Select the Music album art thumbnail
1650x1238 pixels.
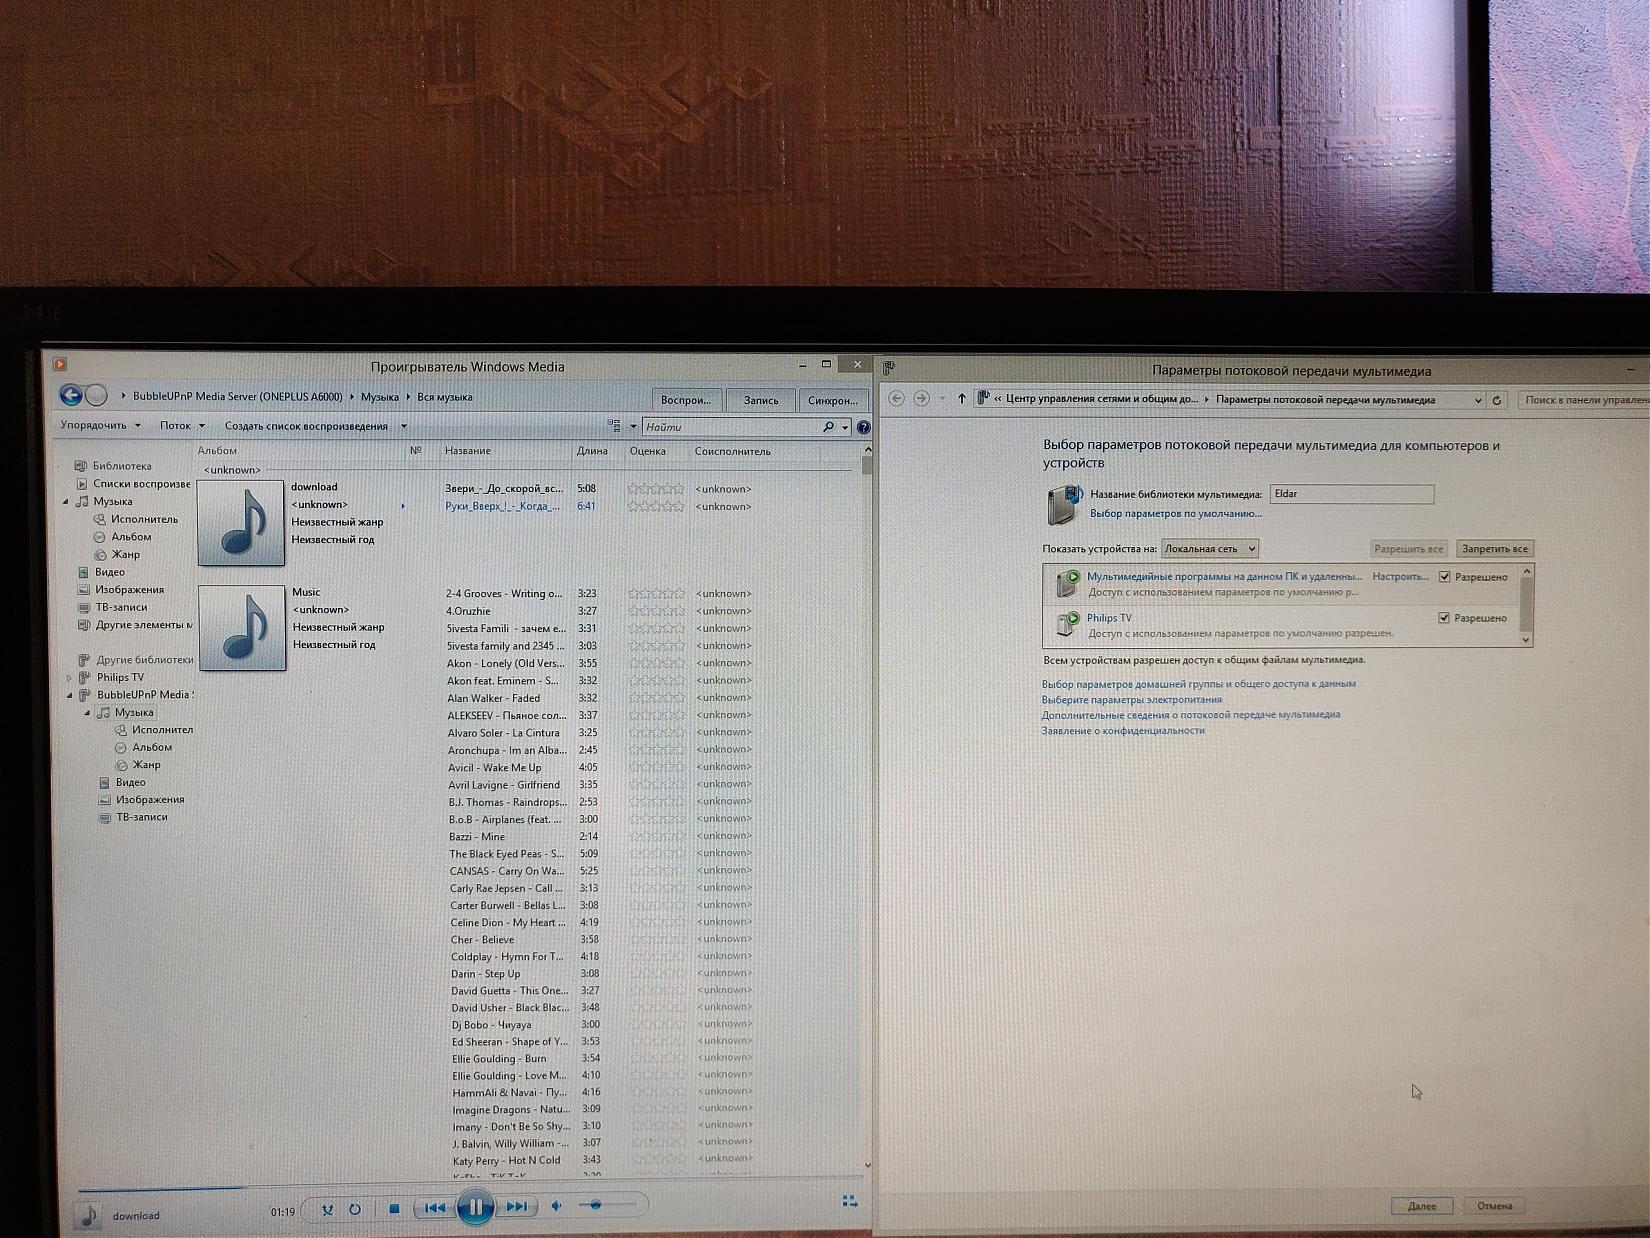click(x=242, y=628)
